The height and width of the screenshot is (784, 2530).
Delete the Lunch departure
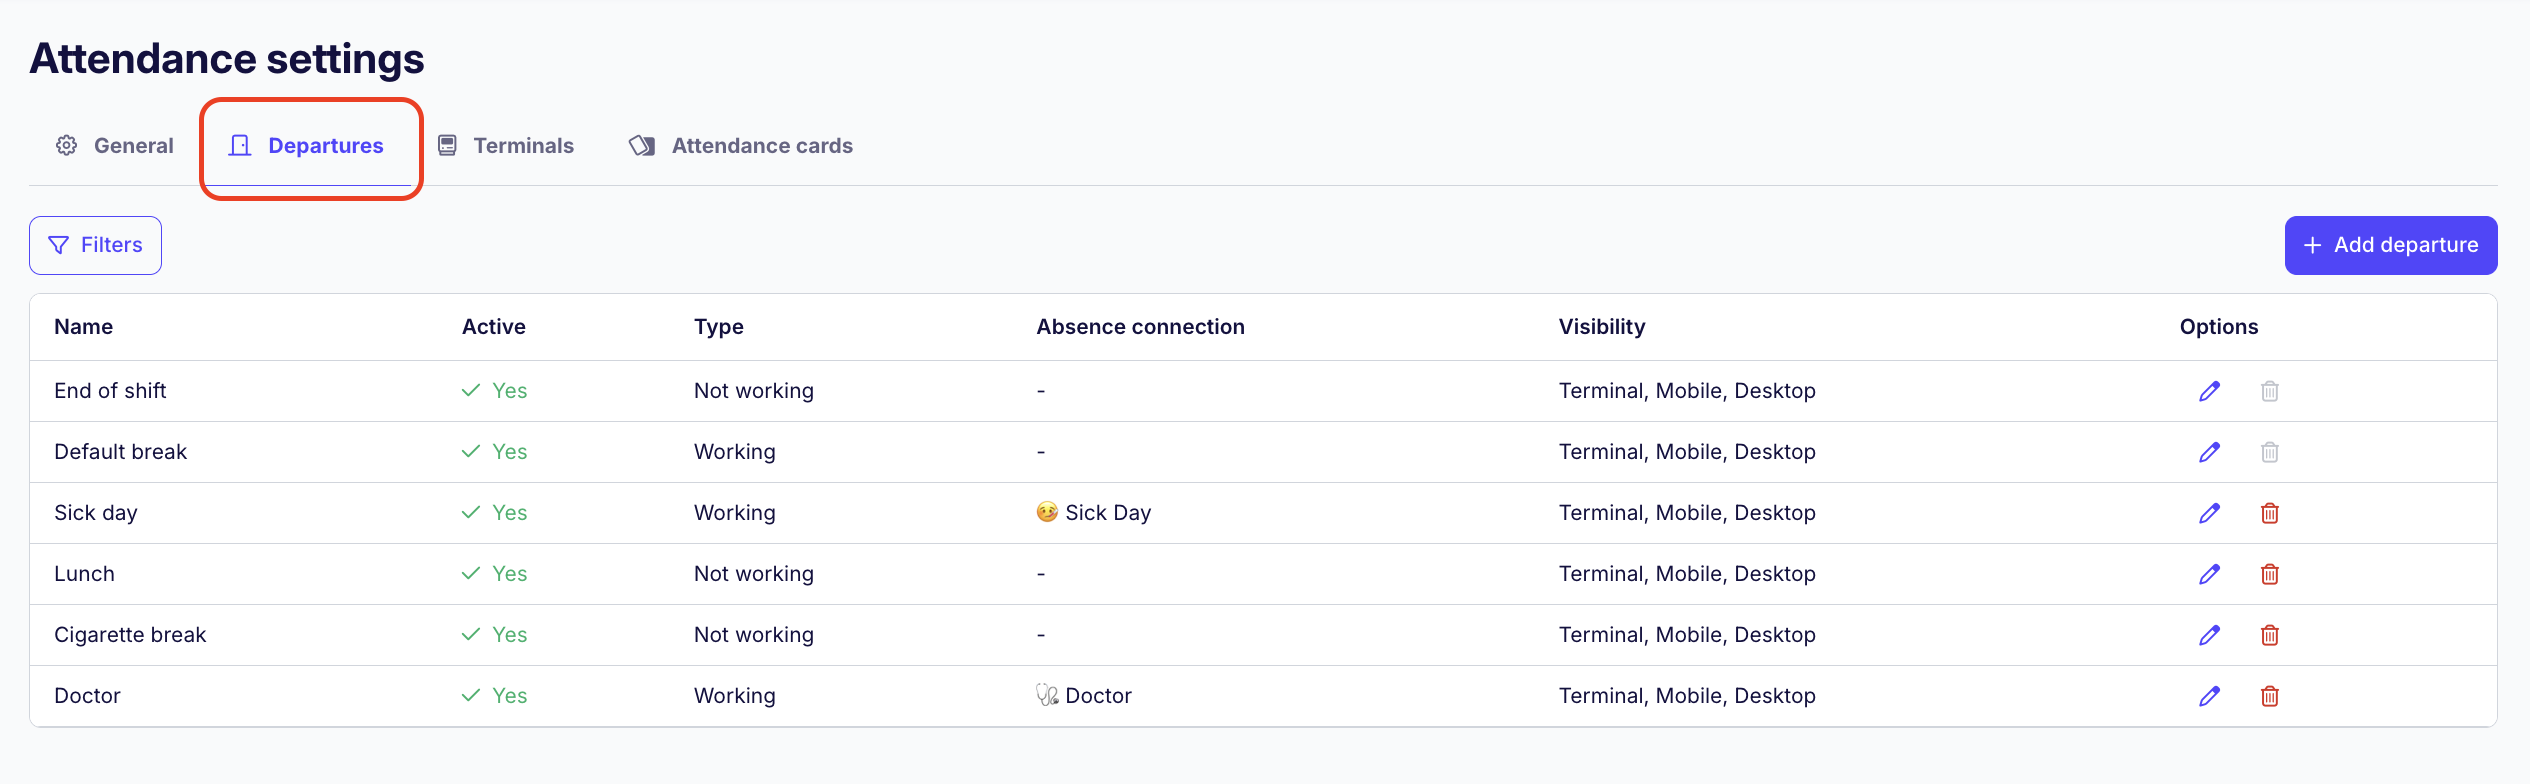point(2269,574)
